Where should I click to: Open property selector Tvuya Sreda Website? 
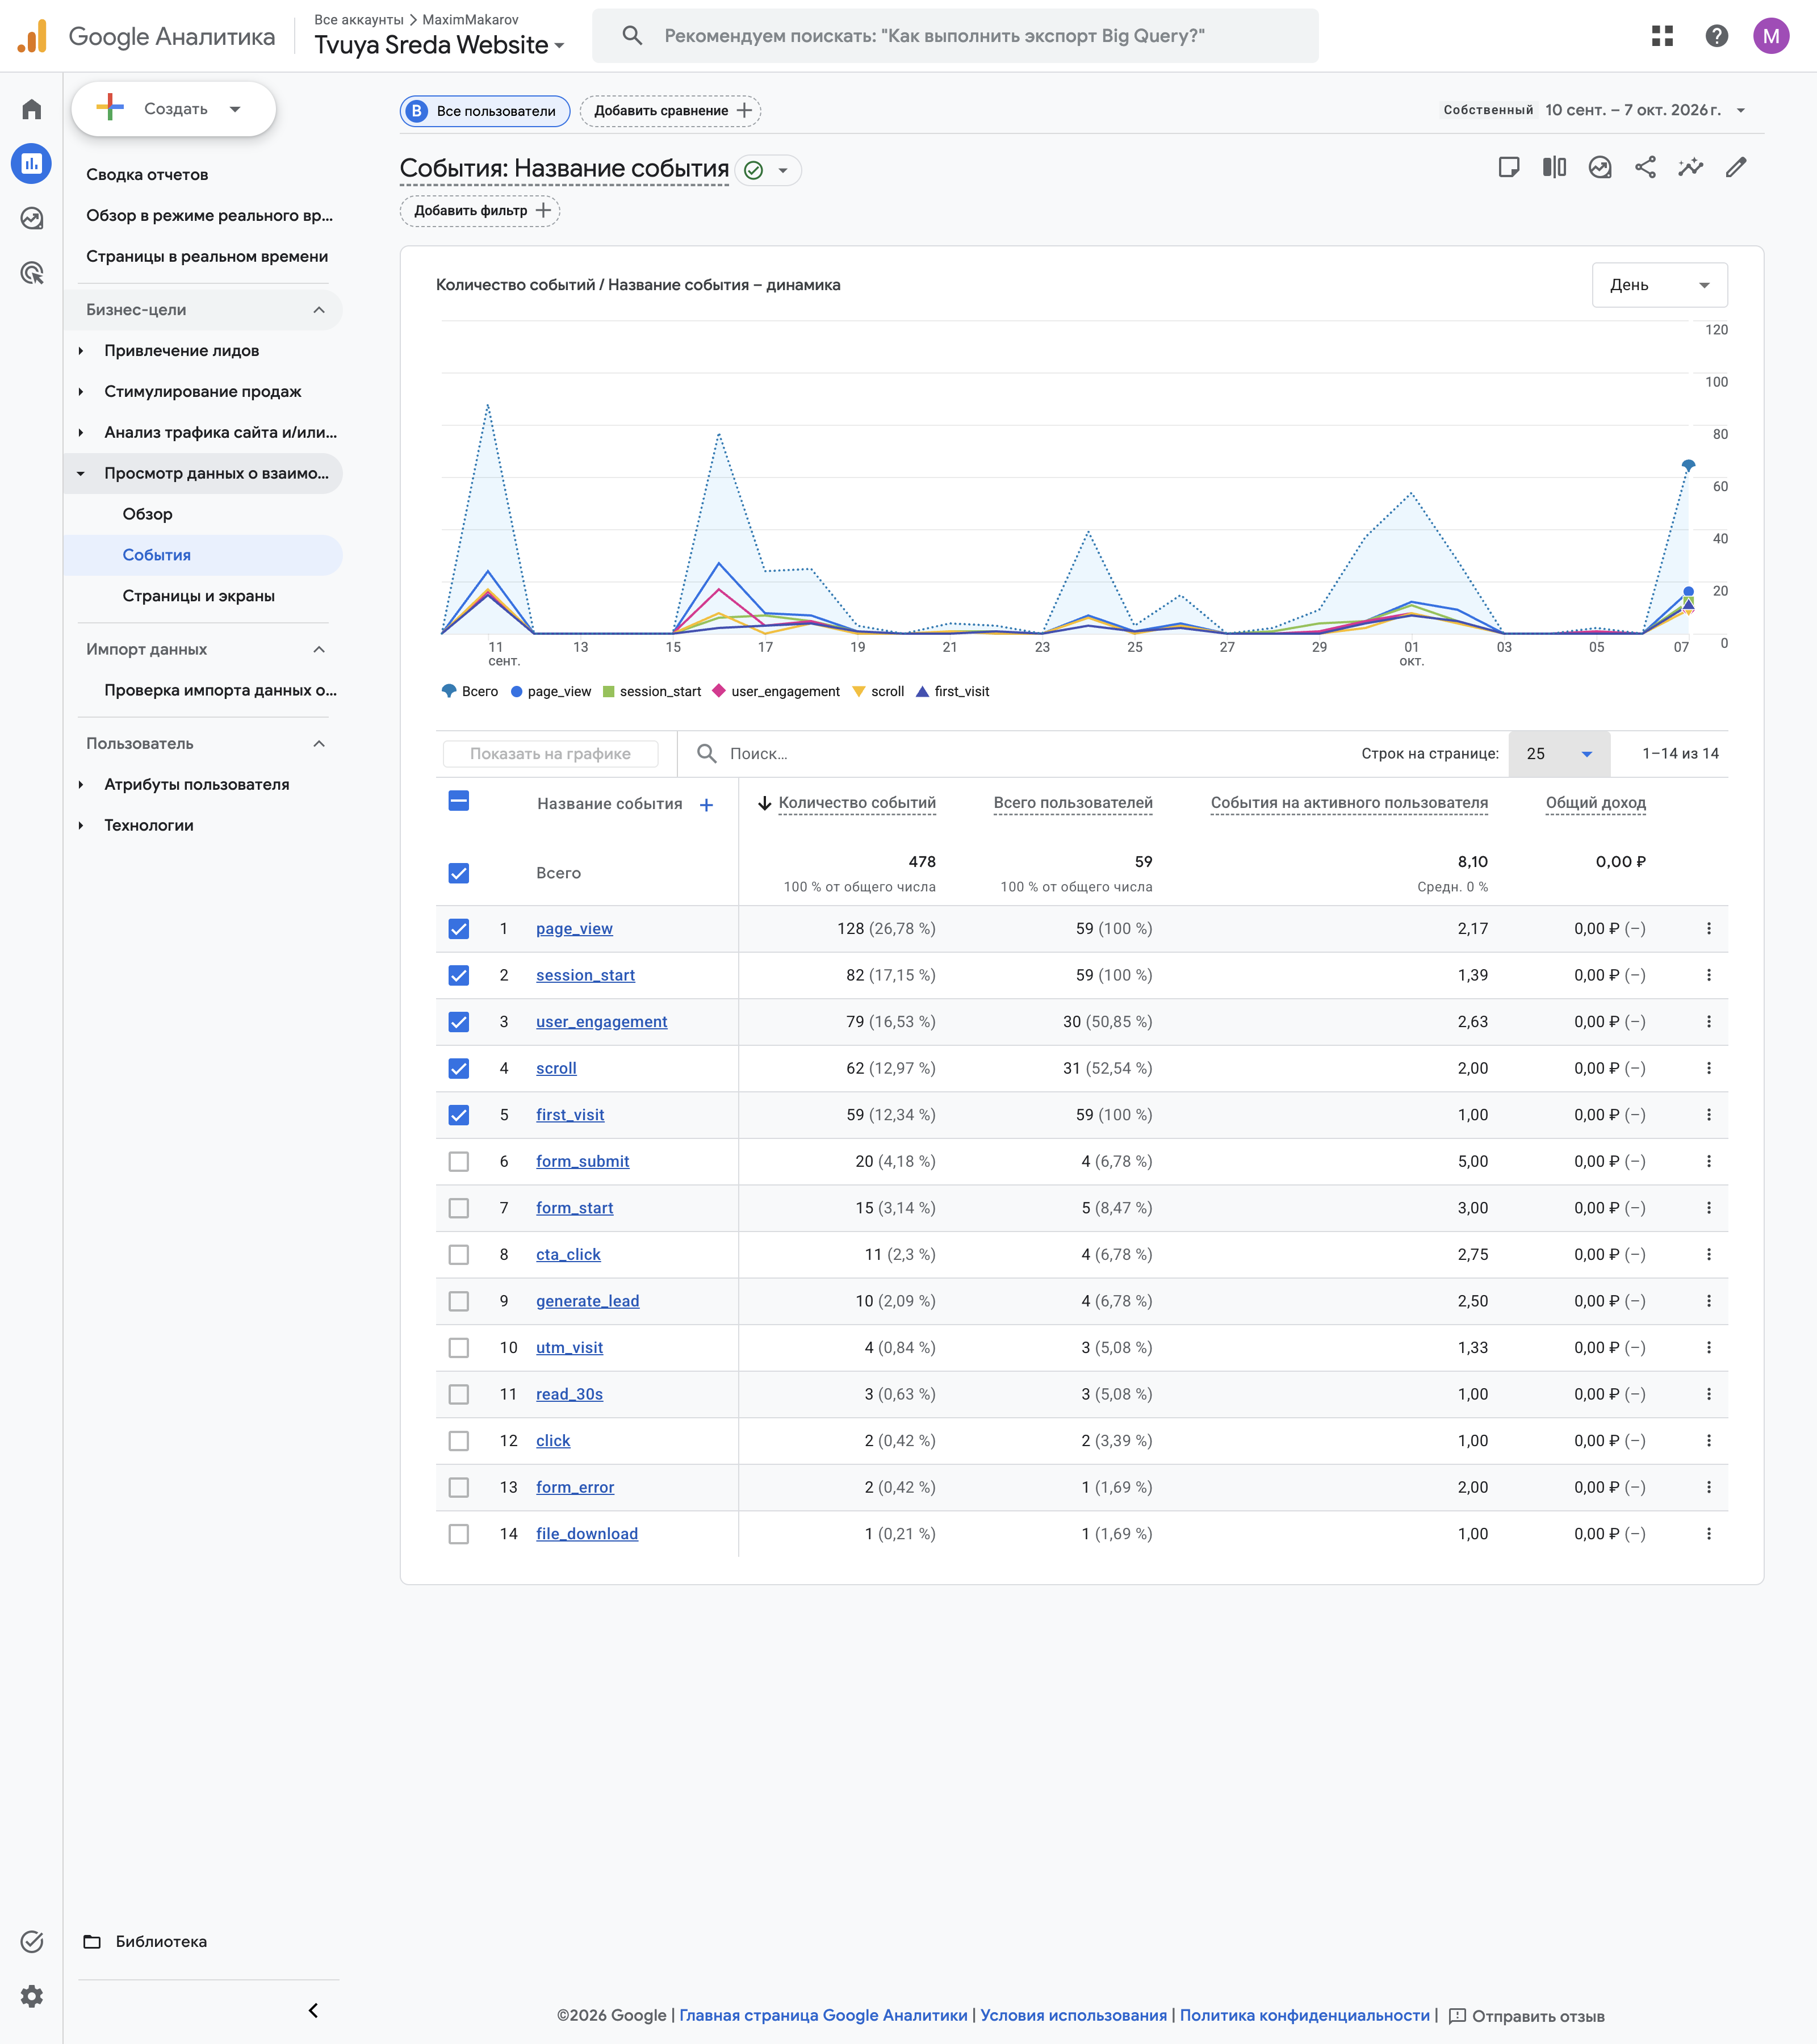point(440,45)
